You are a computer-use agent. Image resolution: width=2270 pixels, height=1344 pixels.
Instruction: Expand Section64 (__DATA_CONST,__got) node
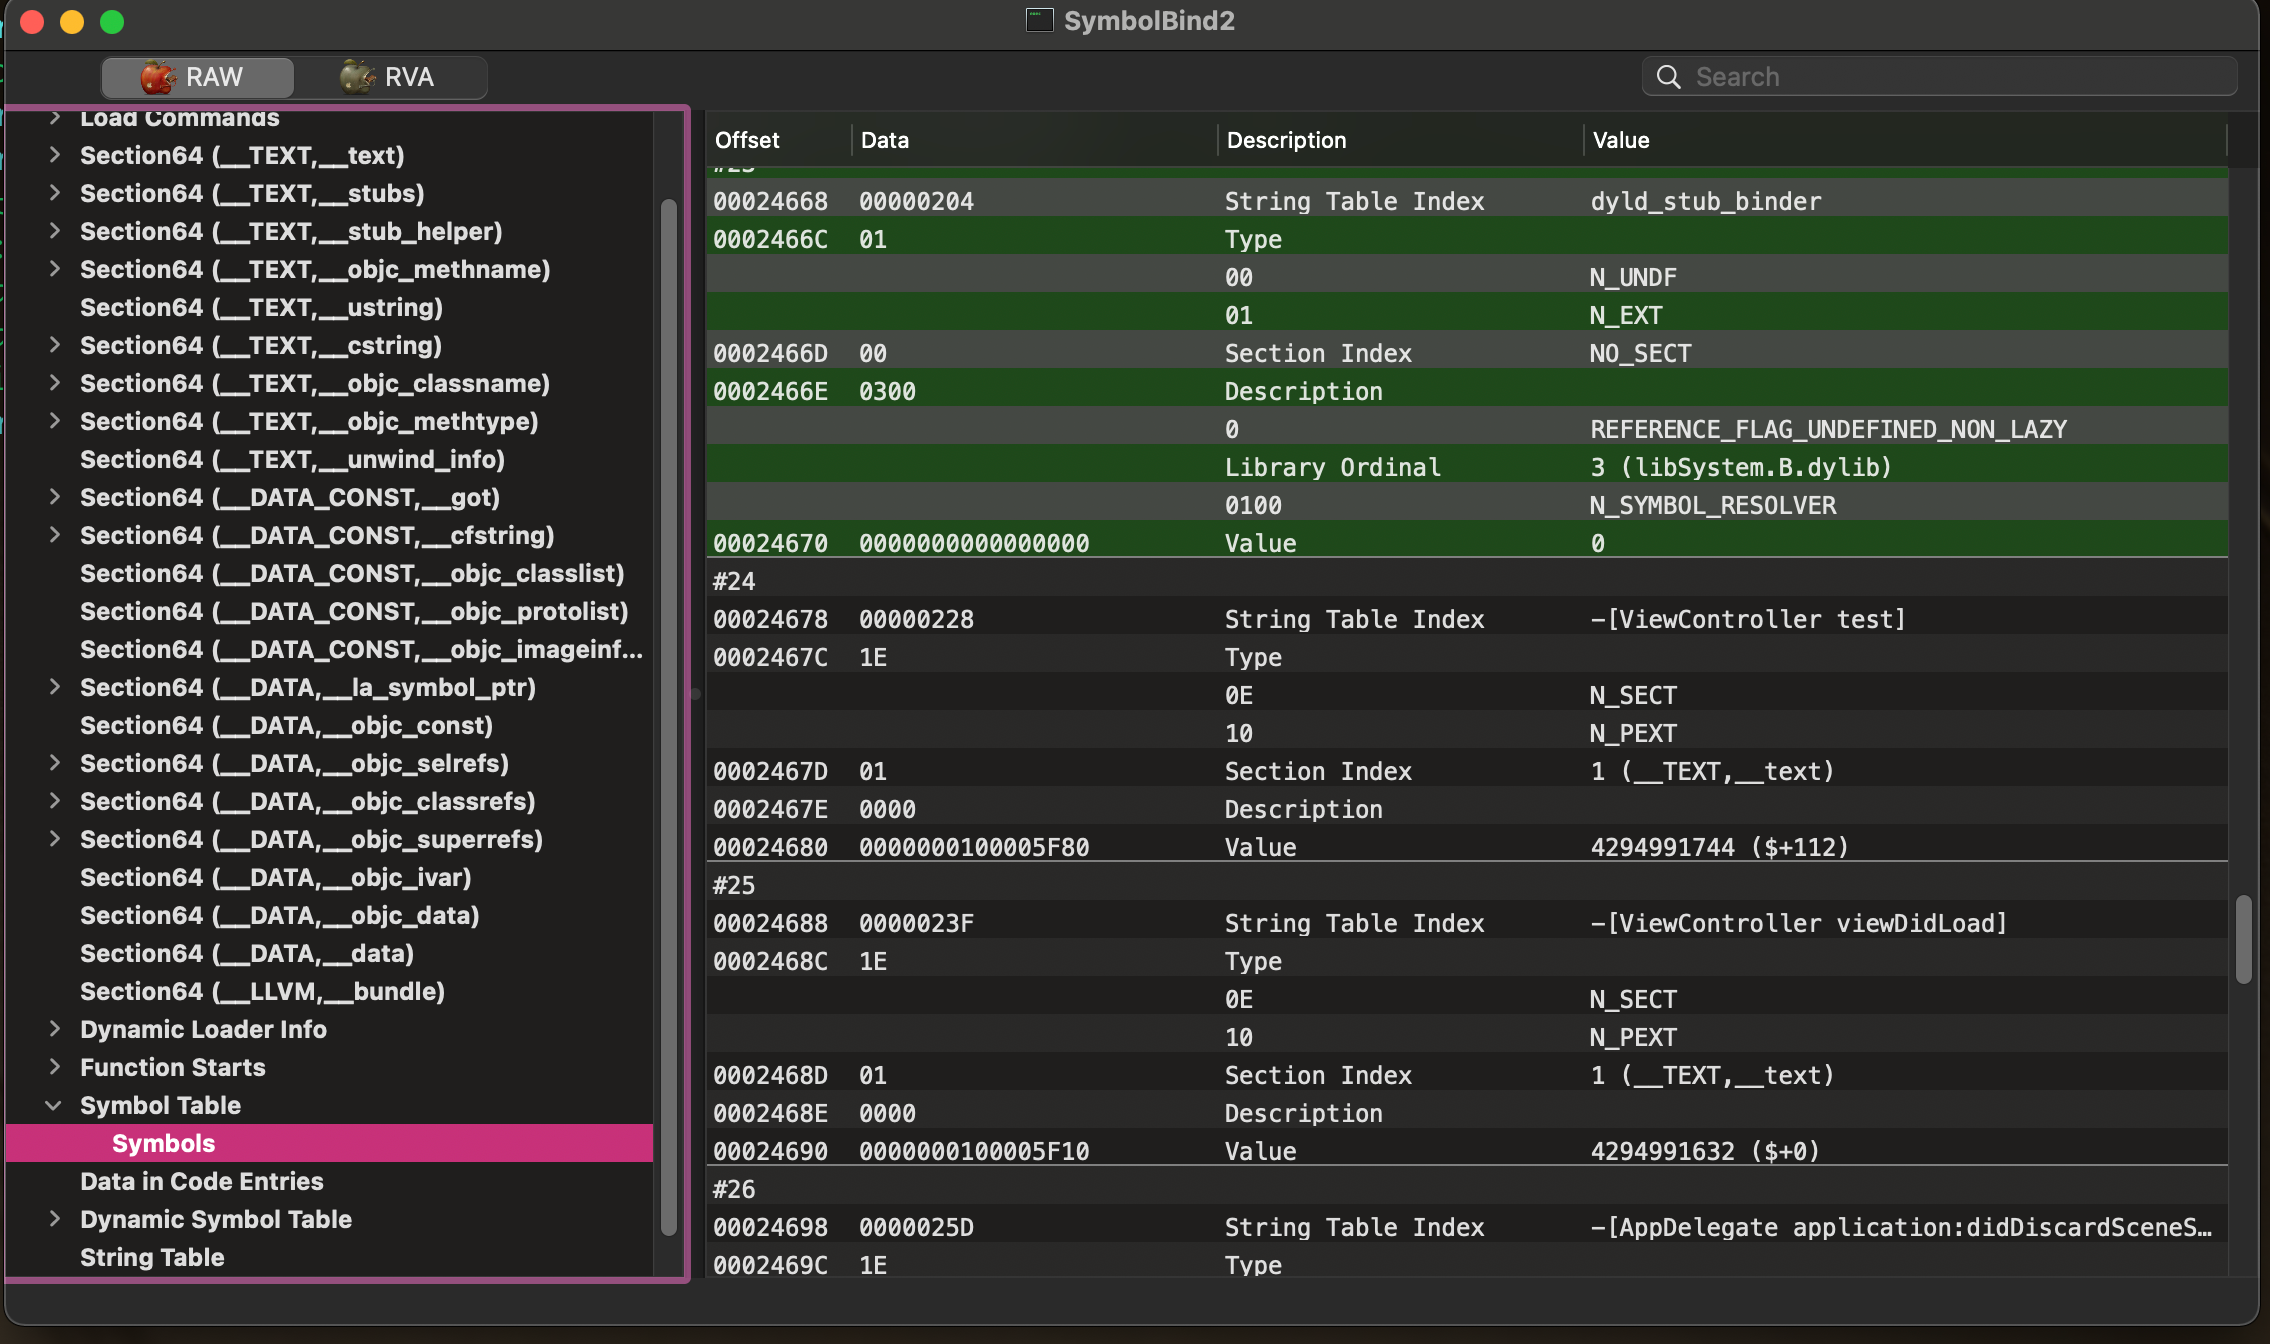pyautogui.click(x=55, y=497)
